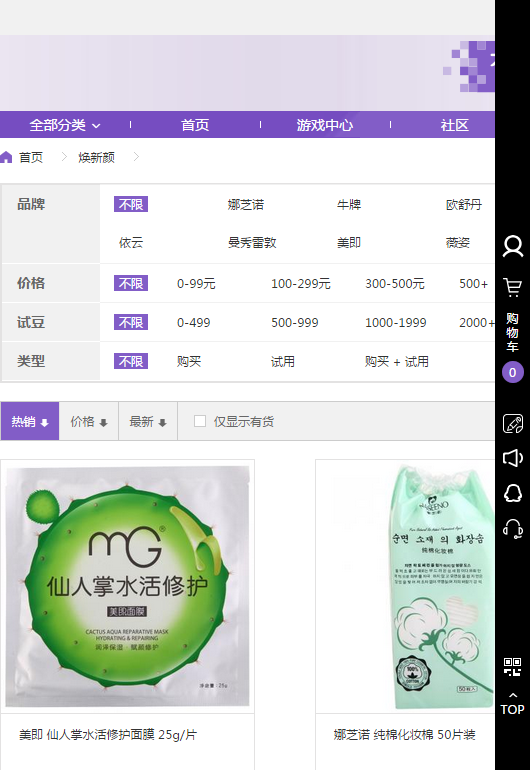Click the home icon in breadcrumb

(6, 157)
